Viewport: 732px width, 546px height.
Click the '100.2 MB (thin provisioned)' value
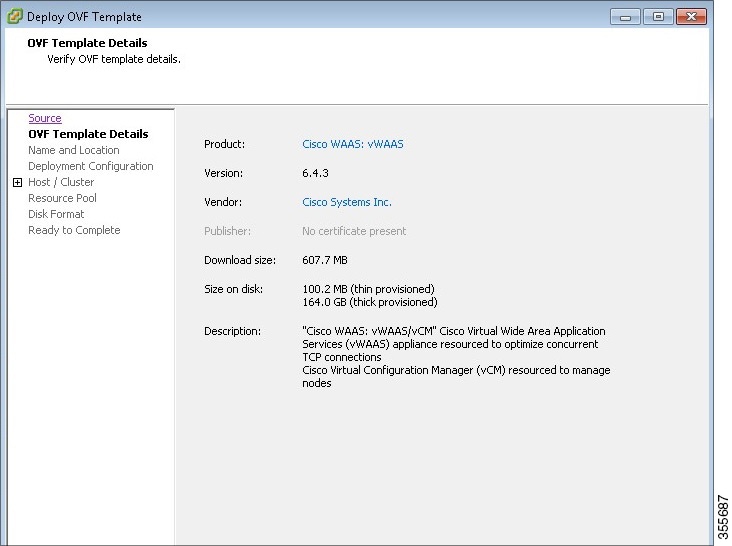click(x=368, y=289)
